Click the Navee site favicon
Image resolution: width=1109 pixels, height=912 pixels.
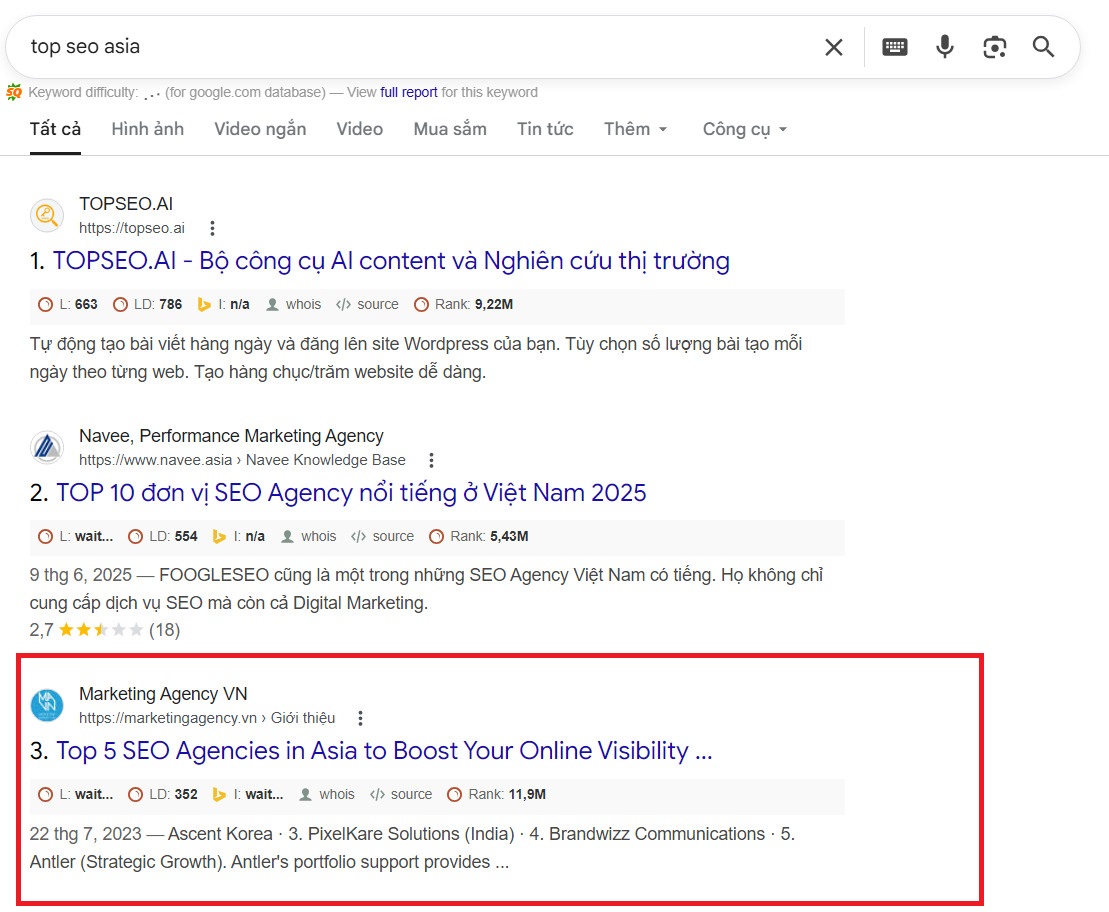47,446
